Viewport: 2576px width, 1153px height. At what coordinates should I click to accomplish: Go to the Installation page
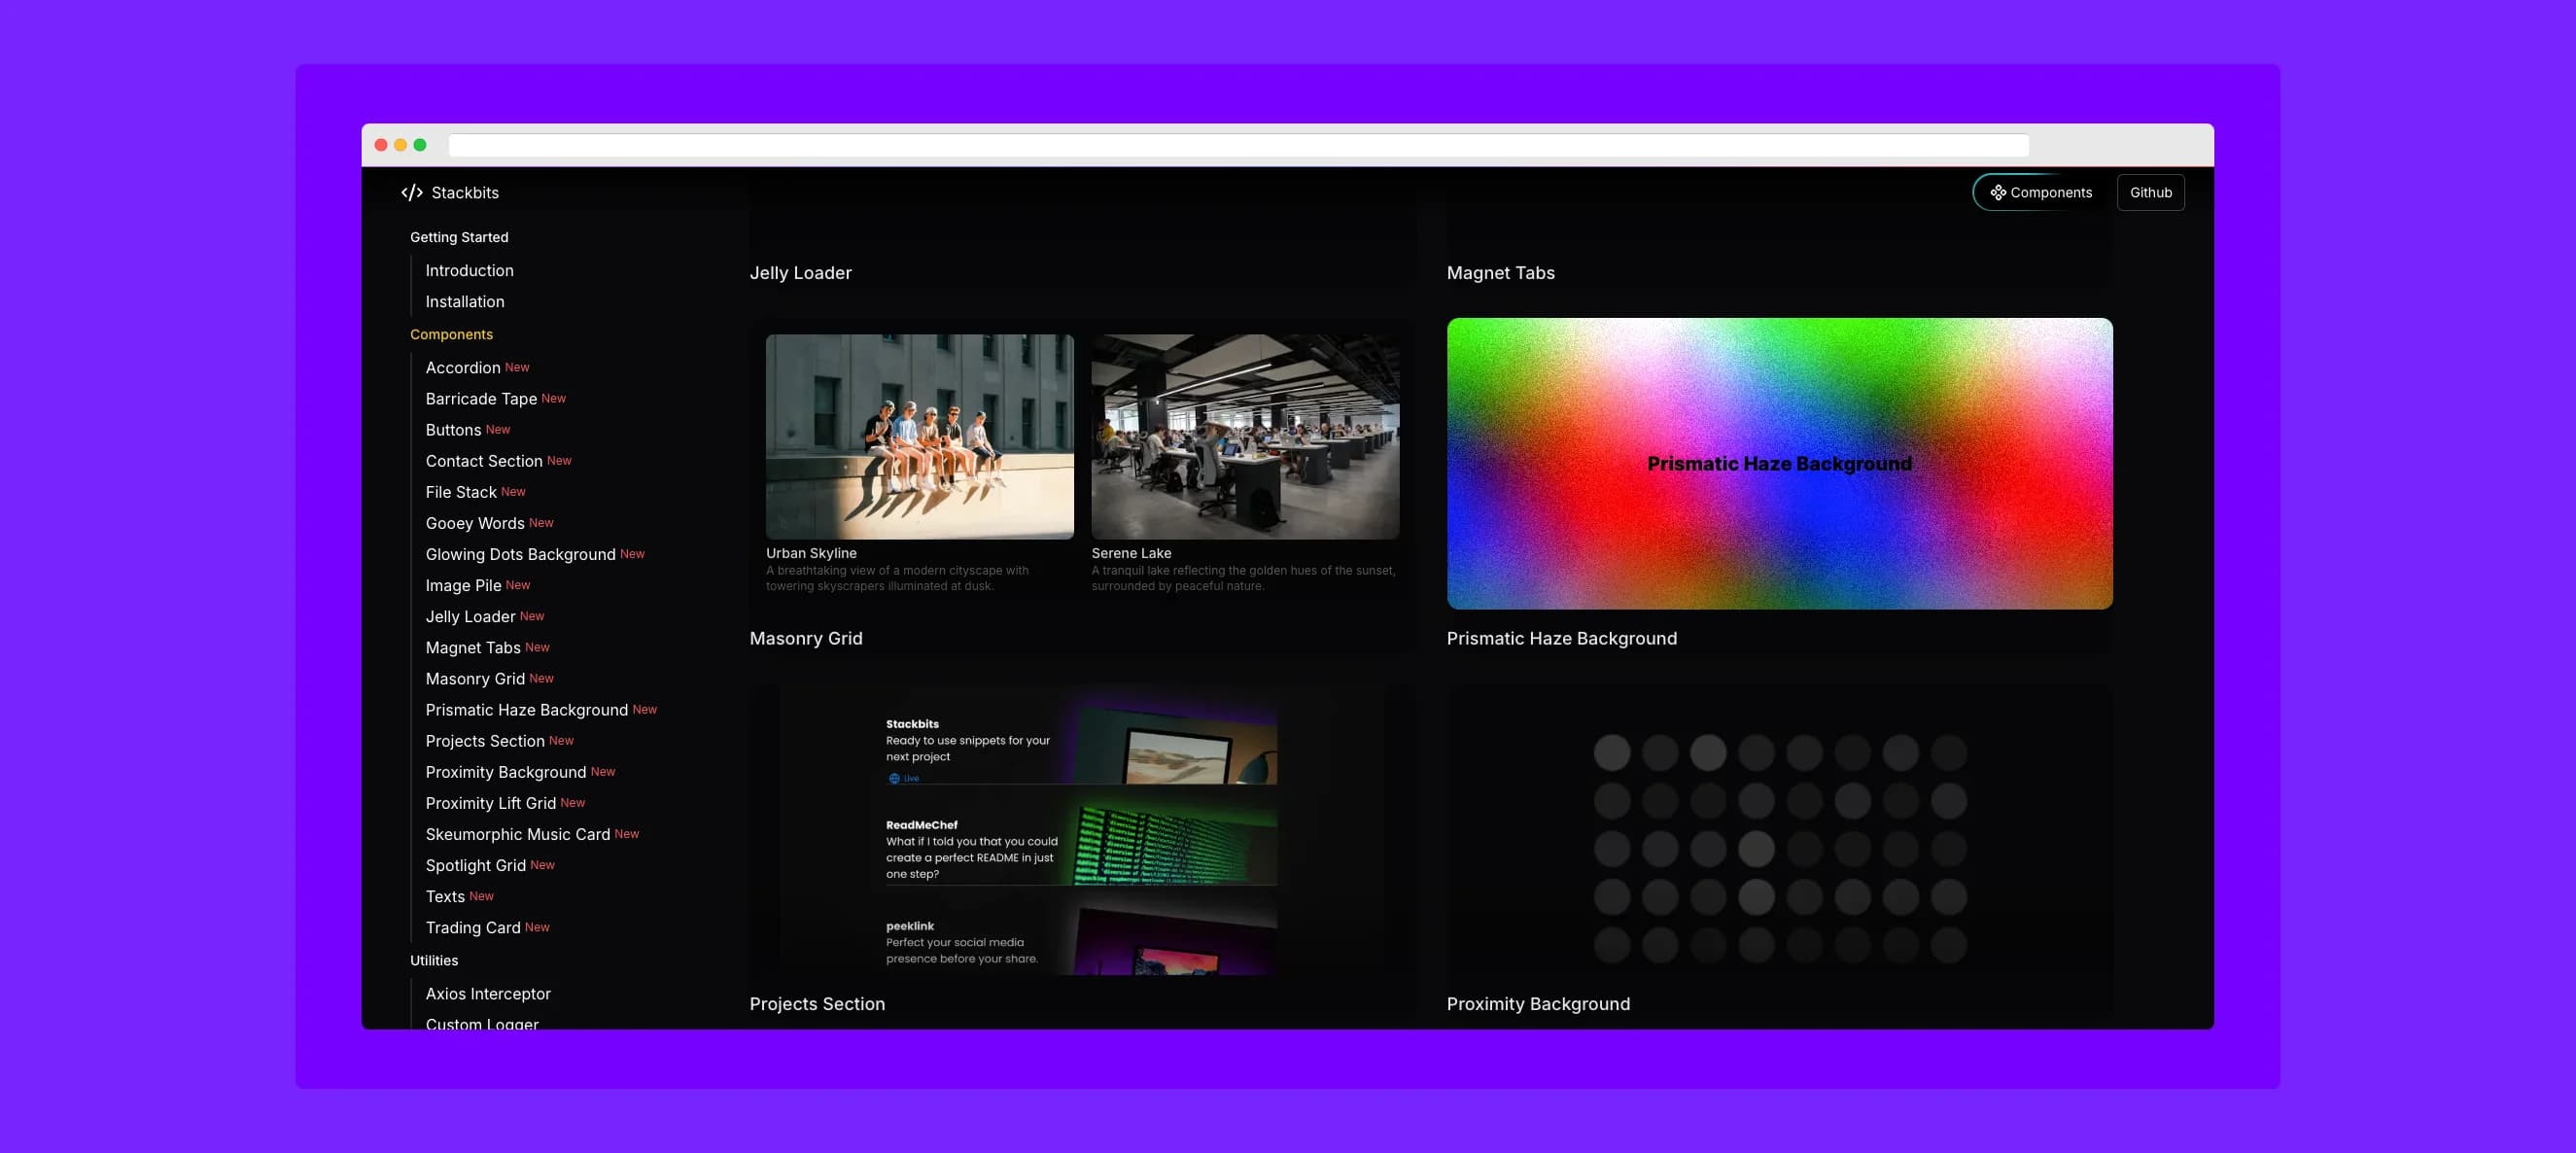tap(464, 302)
